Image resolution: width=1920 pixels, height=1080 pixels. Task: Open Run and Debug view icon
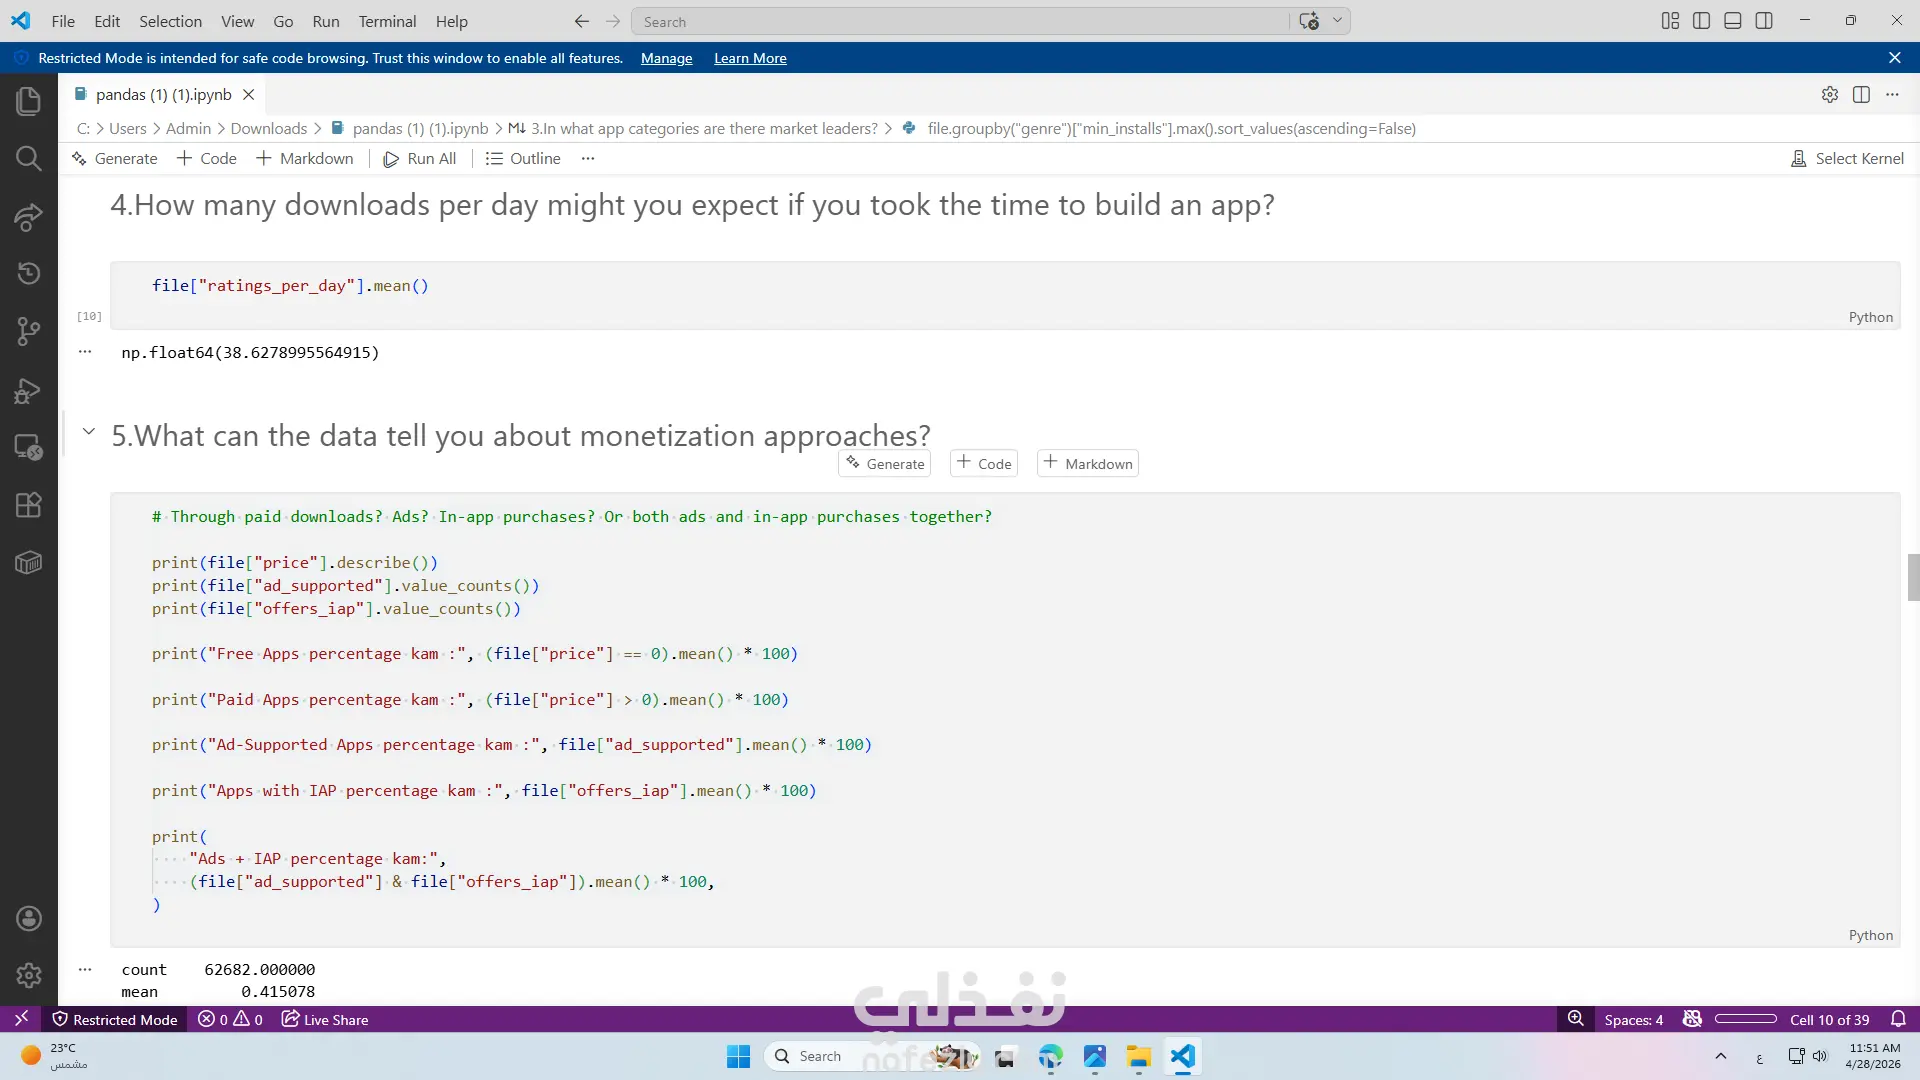[28, 390]
